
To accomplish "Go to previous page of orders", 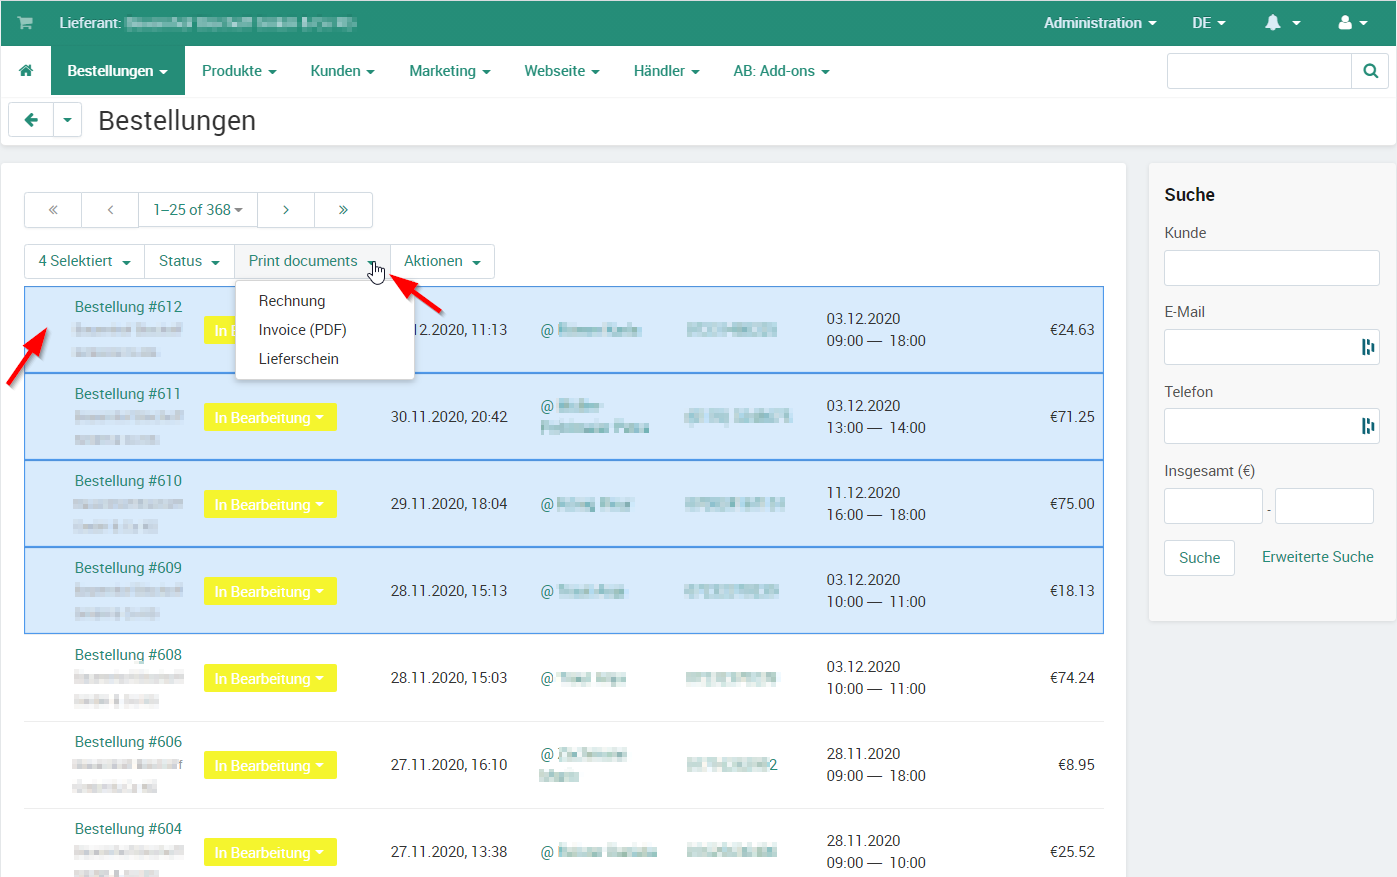I will click(x=110, y=210).
